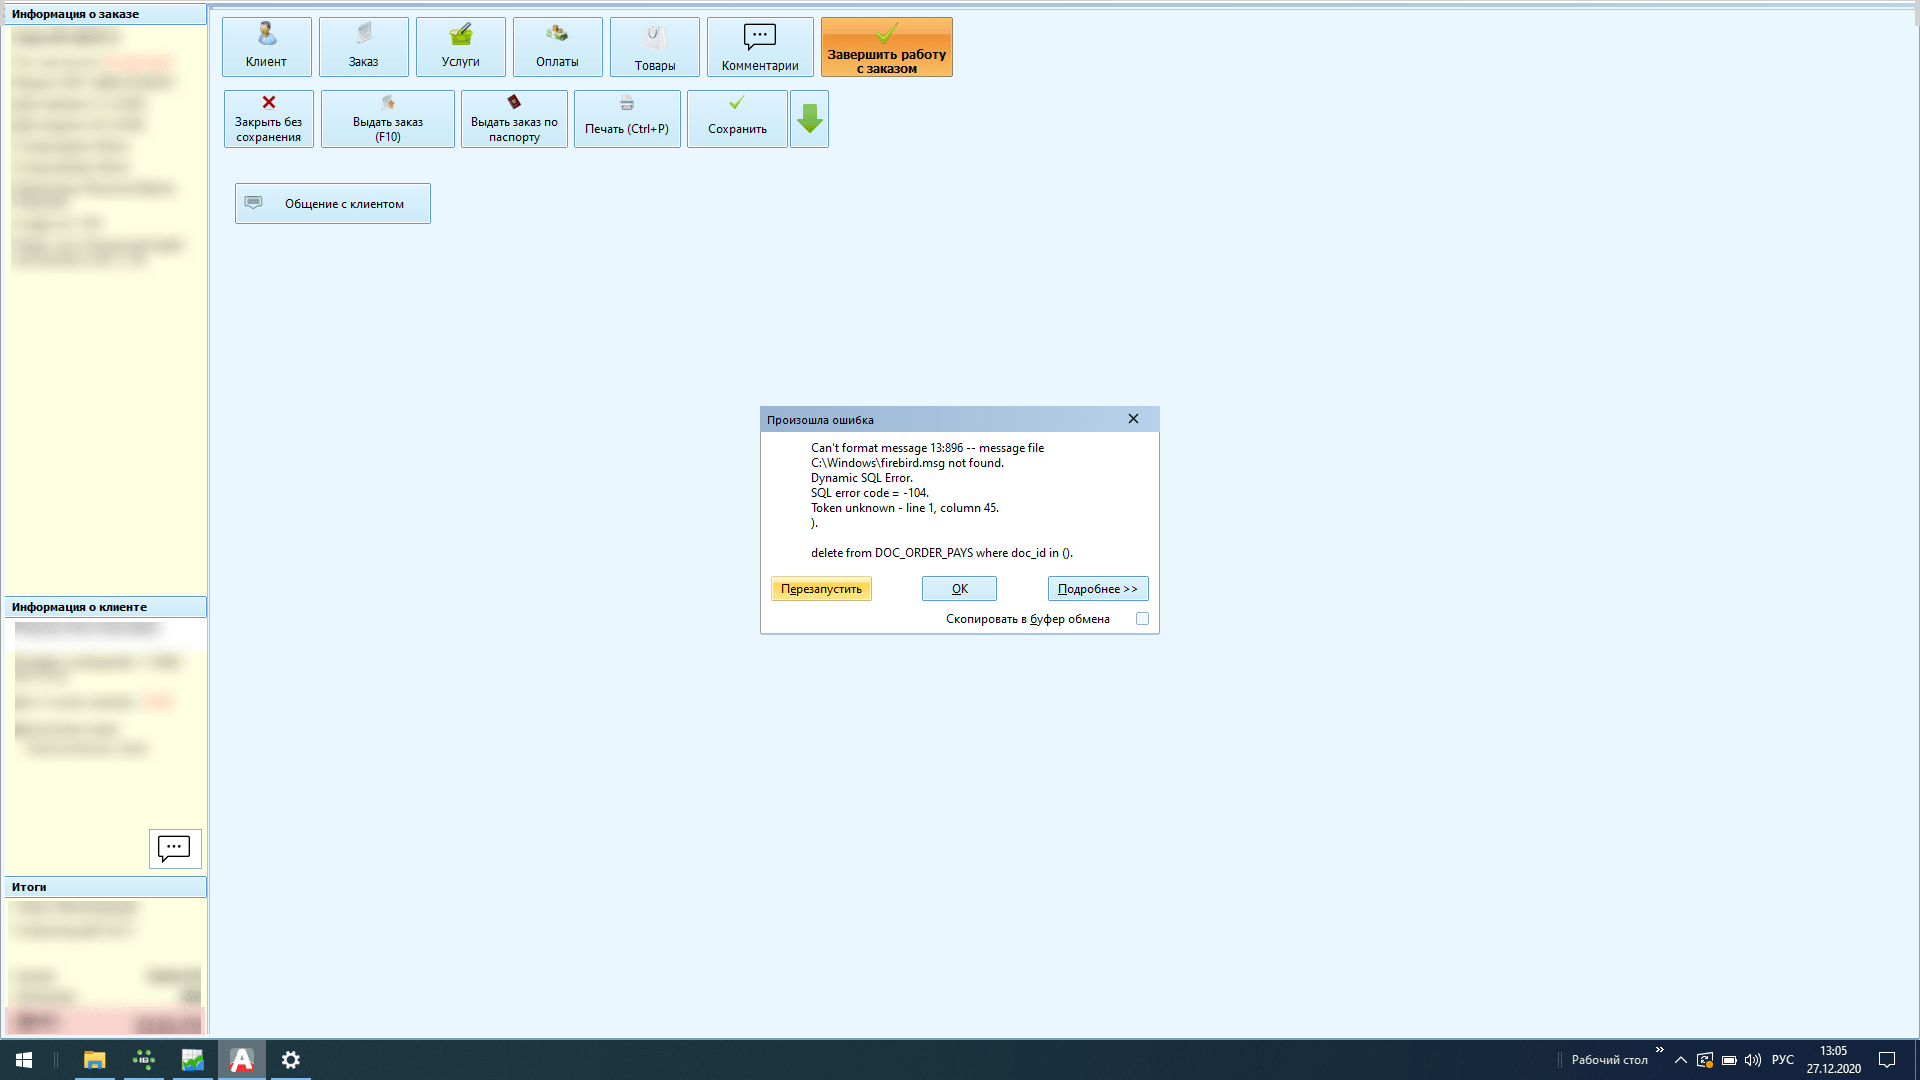Viewport: 1920px width, 1080px height.
Task: Click Печать (Ctrl+P) printer button
Action: point(627,119)
